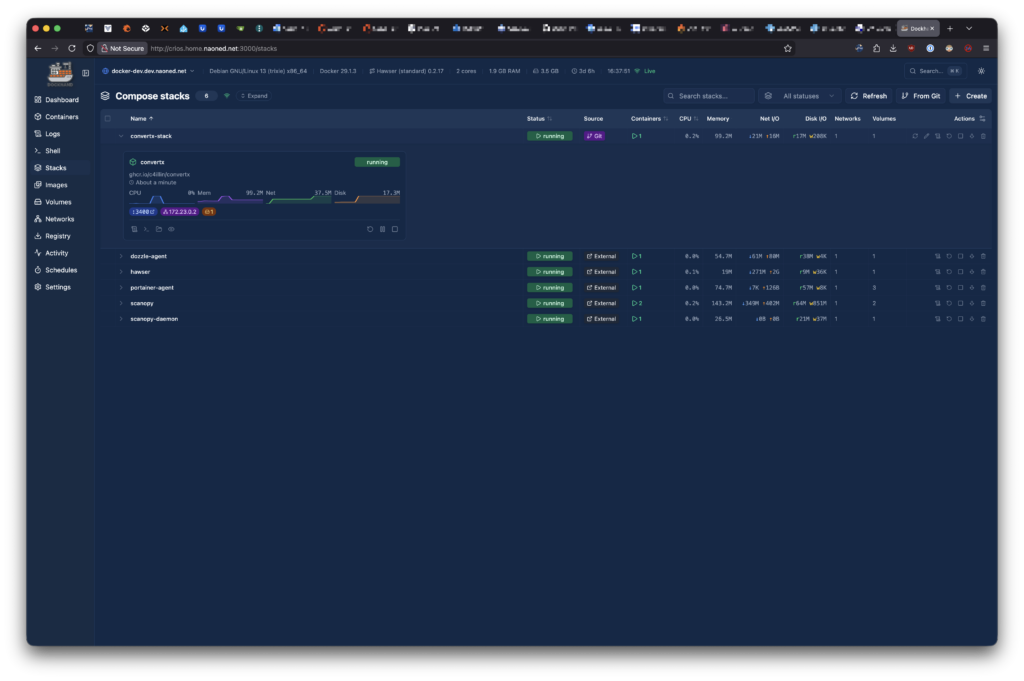Screen dimensions: 1024x681
Task: Stop the hawser stack using its stop icon
Action: coord(960,272)
